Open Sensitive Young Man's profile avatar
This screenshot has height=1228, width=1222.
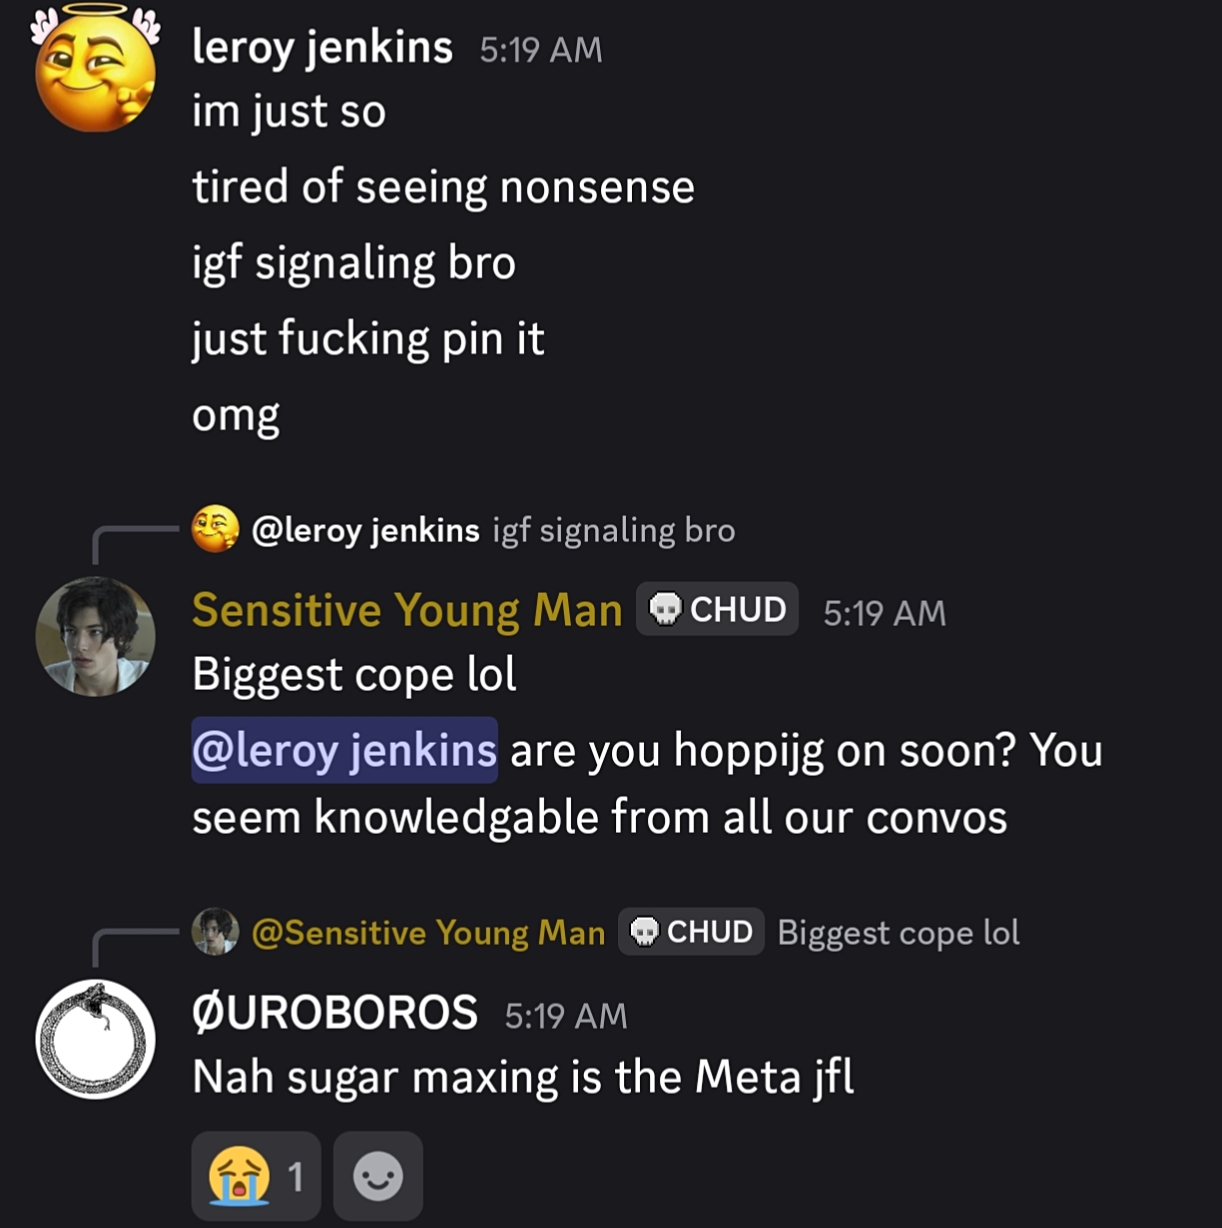pos(95,636)
